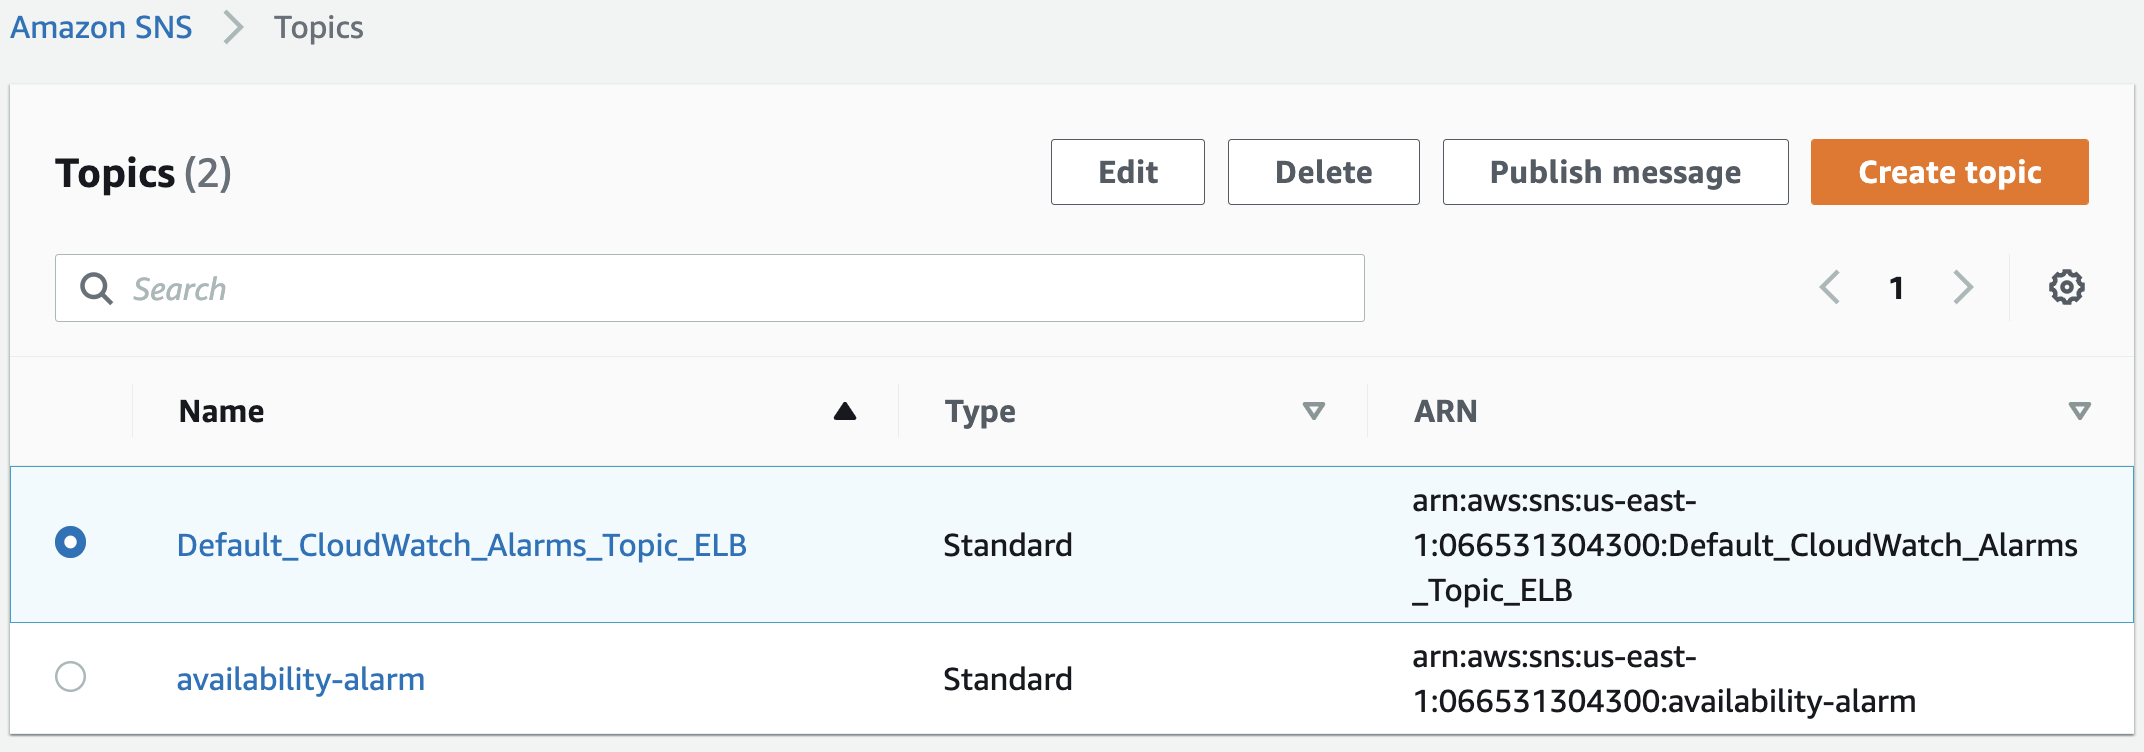Go to next page arrow
This screenshot has height=752, width=2144.
pos(1963,288)
